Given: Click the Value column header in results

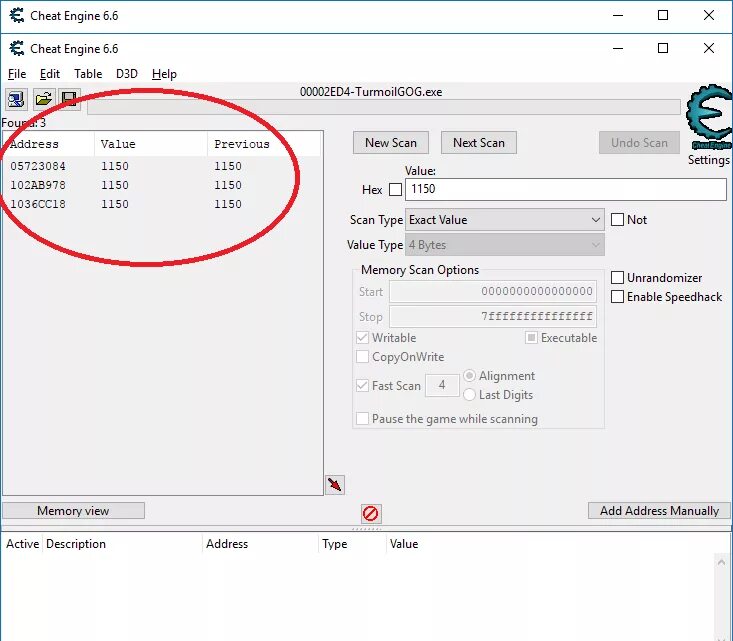Looking at the screenshot, I should click(x=151, y=144).
